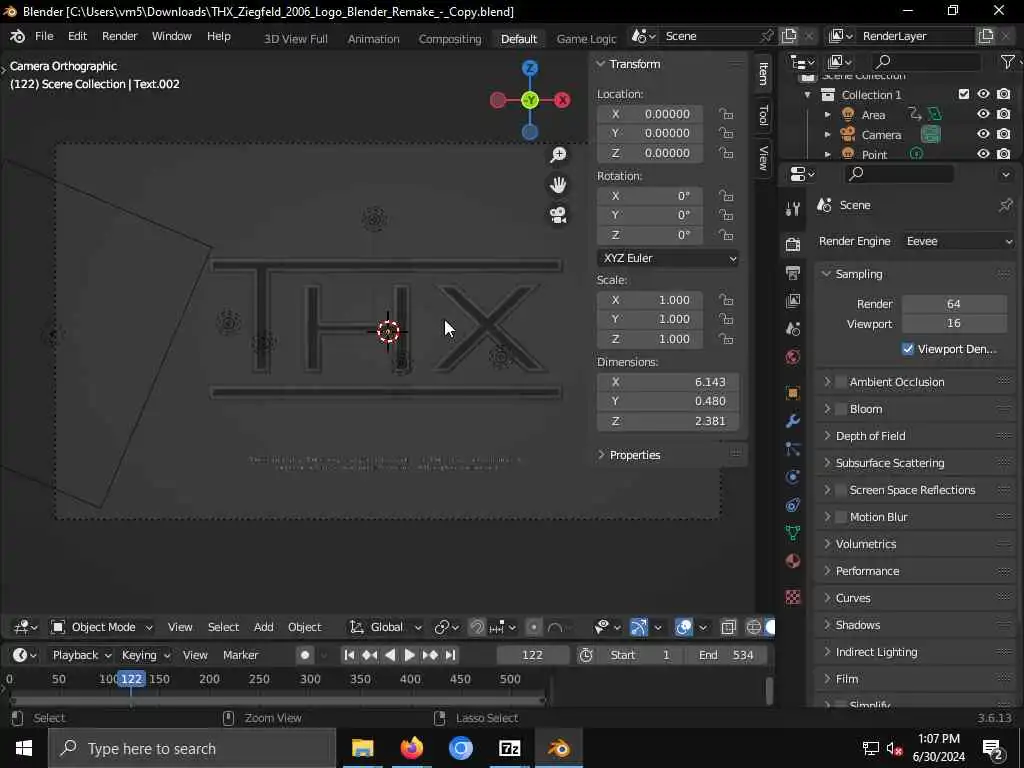This screenshot has width=1024, height=768.
Task: Enable the Ambient Occlusion checkbox
Action: pos(841,381)
